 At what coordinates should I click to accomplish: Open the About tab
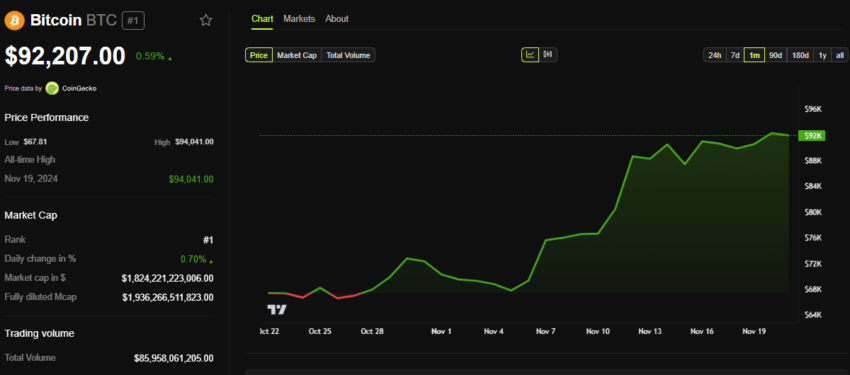337,18
